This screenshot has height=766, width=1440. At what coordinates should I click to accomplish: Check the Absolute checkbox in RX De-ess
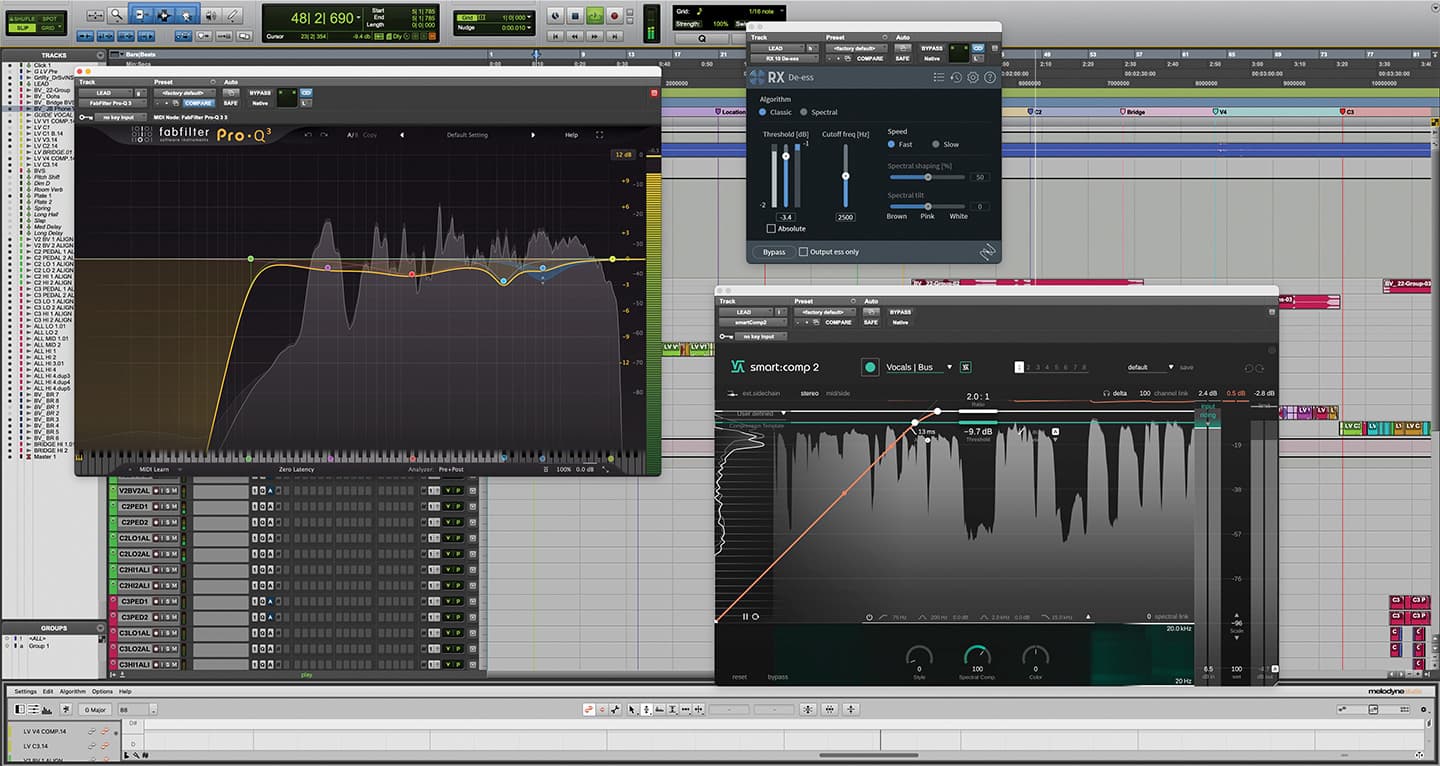tap(771, 229)
